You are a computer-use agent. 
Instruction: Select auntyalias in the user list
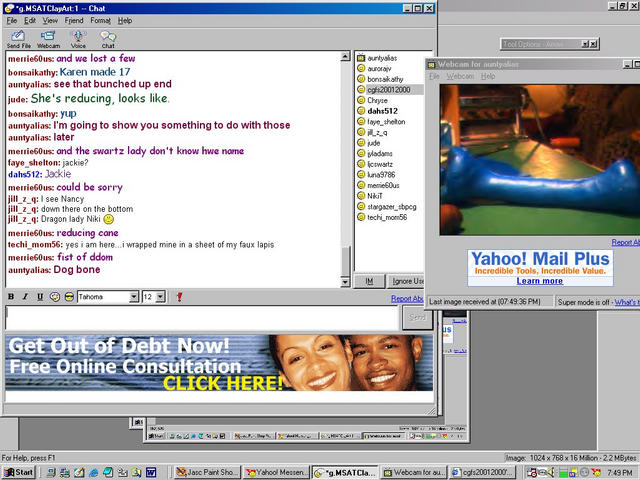[382, 58]
